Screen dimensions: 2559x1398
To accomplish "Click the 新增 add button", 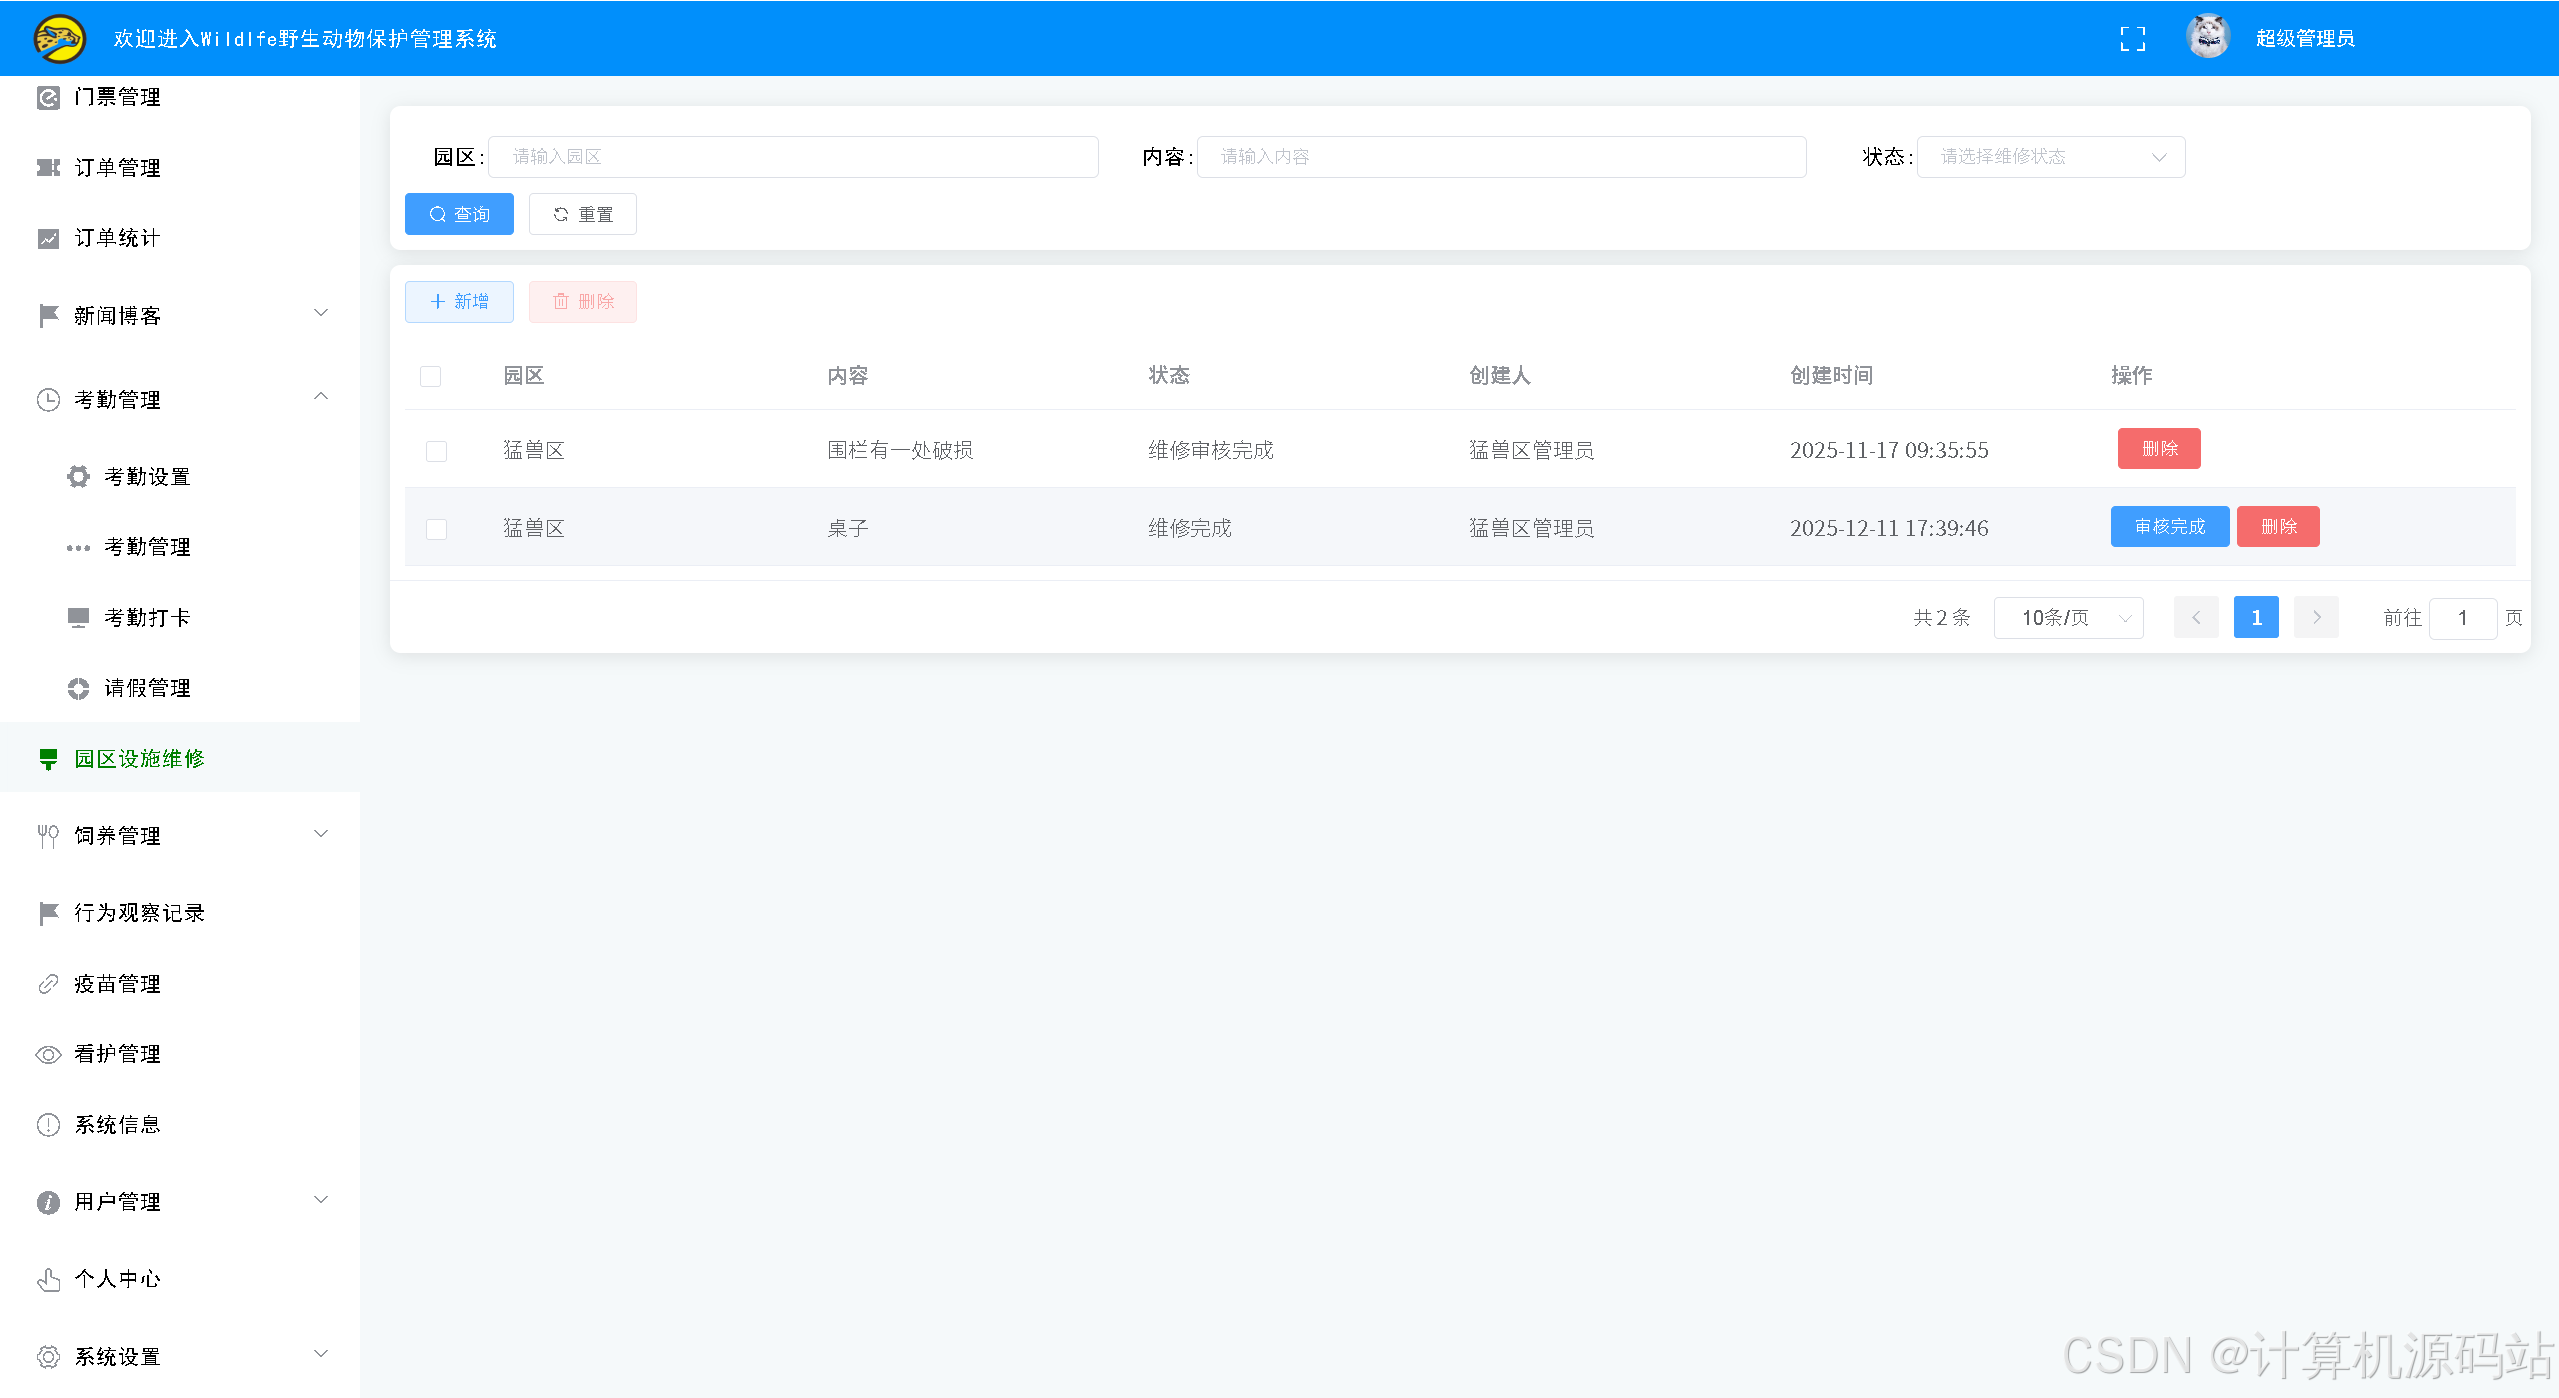I will [459, 302].
